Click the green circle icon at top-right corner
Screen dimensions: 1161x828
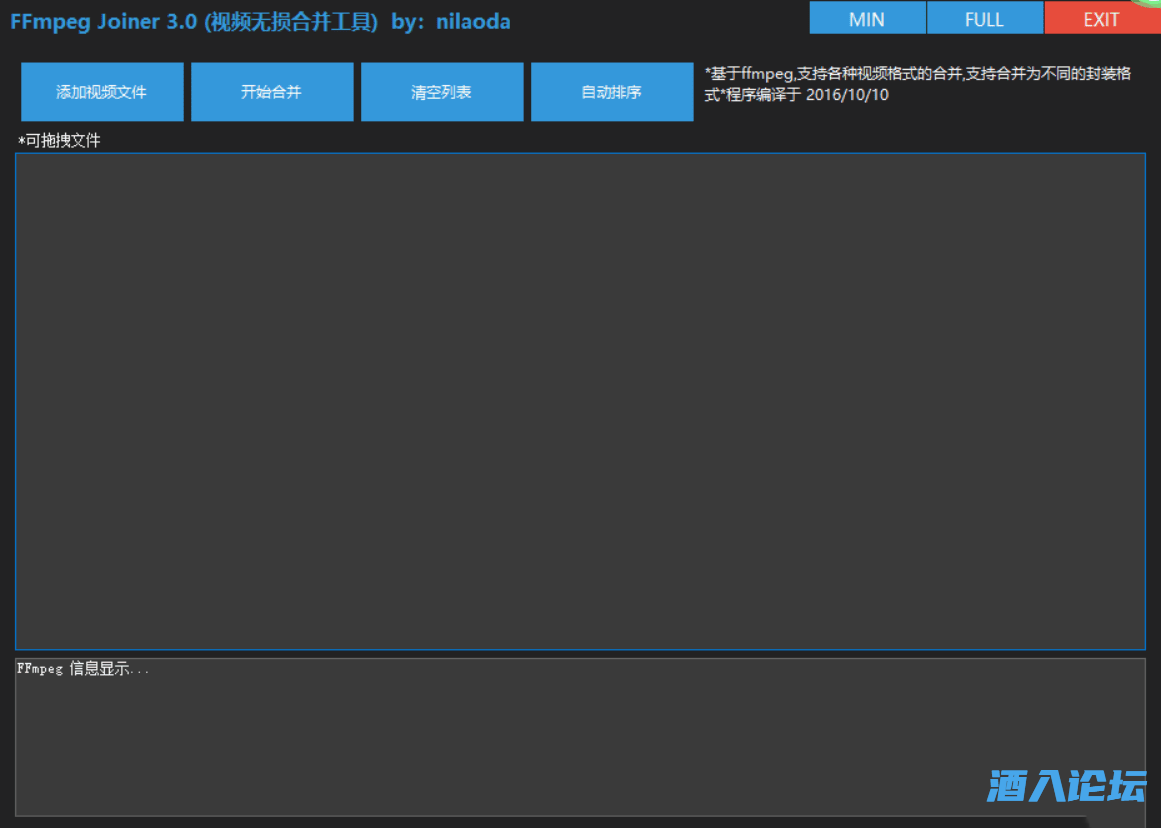1151,4
